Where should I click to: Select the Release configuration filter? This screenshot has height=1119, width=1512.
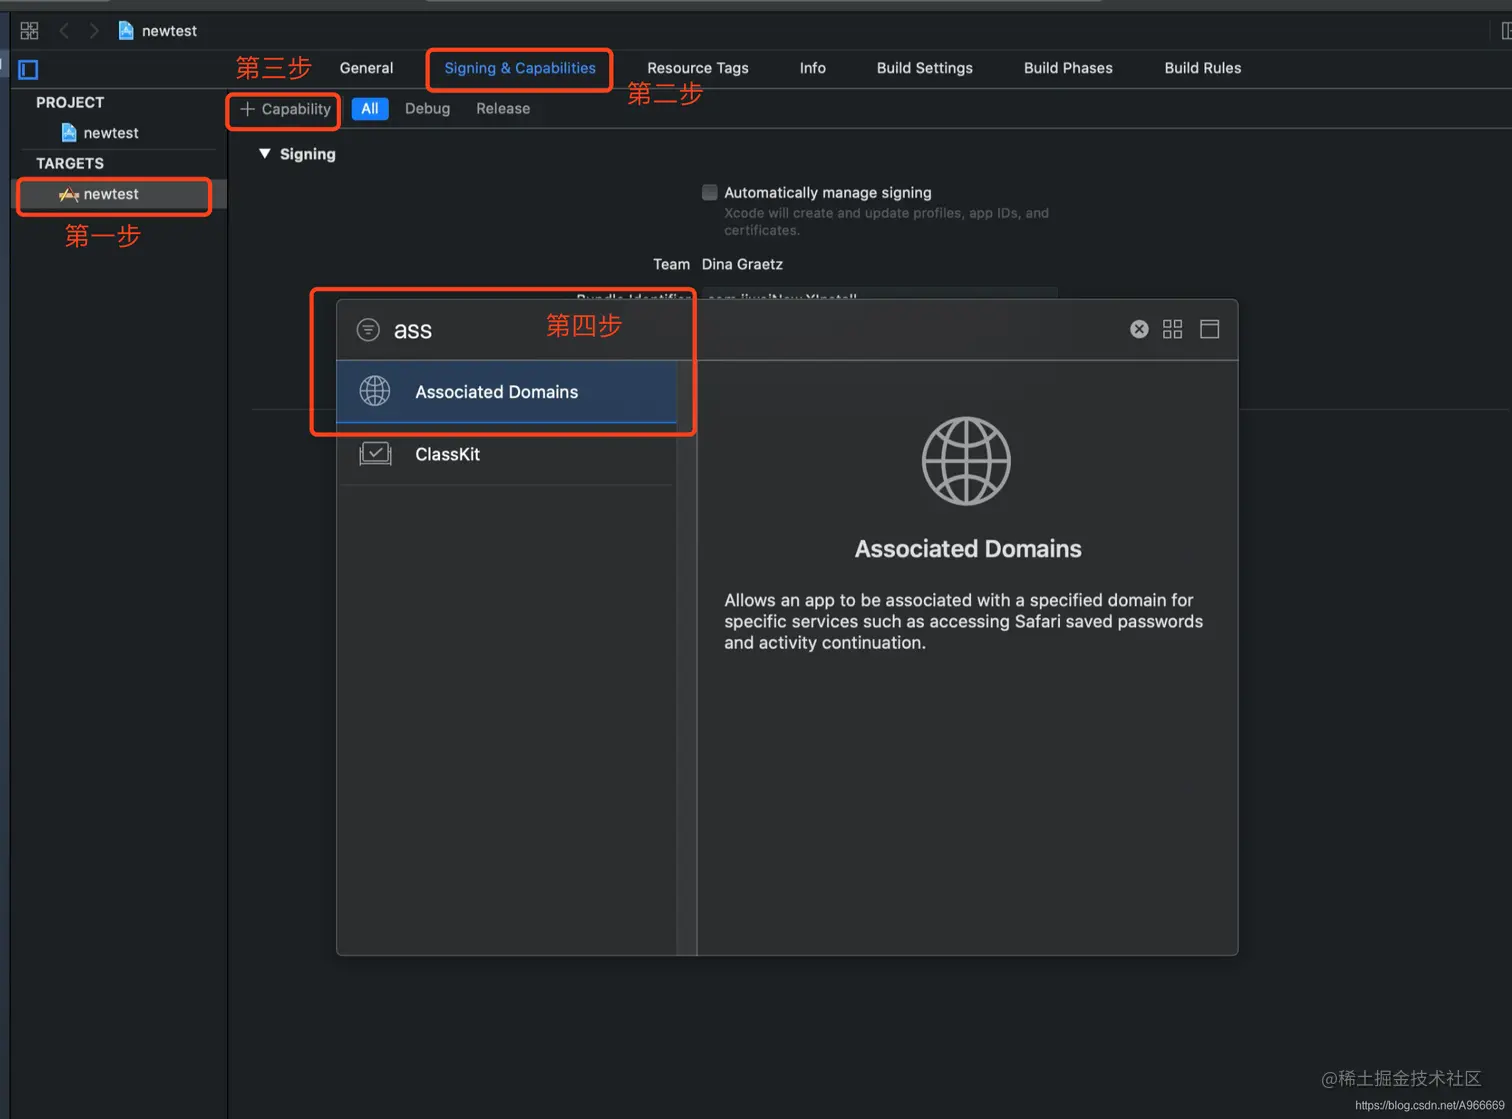[503, 109]
